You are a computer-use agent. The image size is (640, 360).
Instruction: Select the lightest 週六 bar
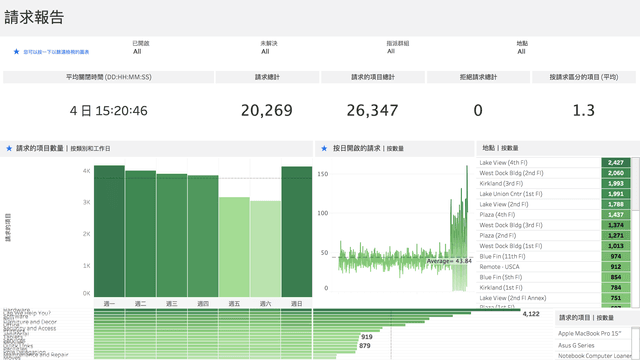pos(265,249)
